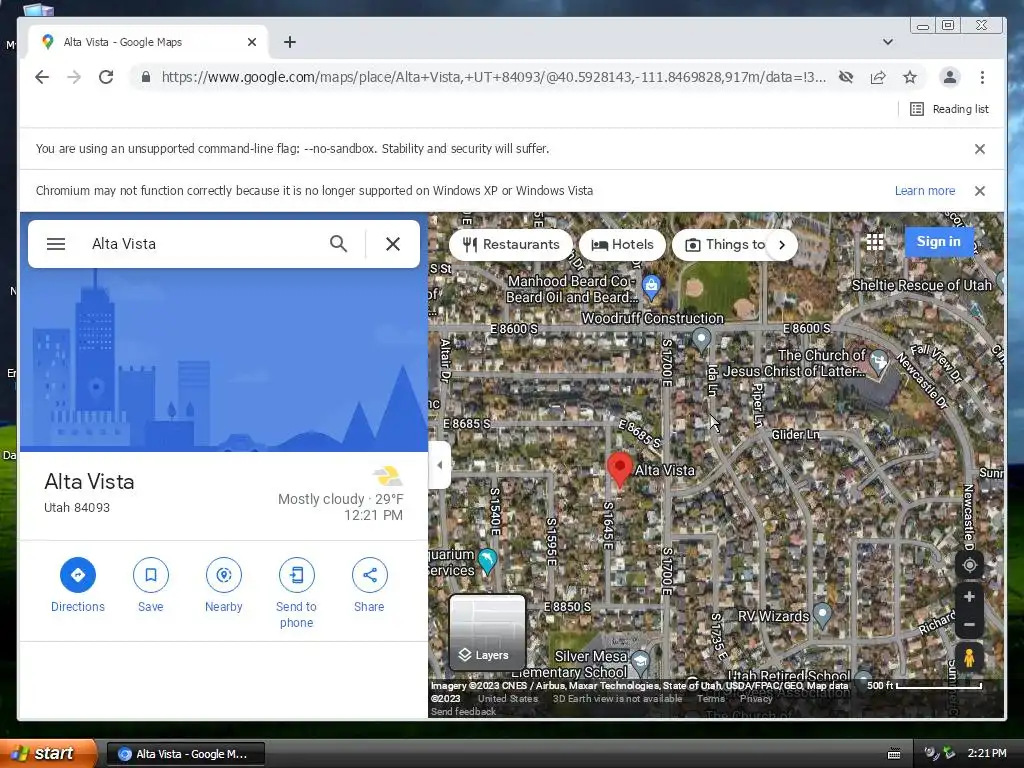
Task: Open the browser profile icon
Action: click(950, 77)
